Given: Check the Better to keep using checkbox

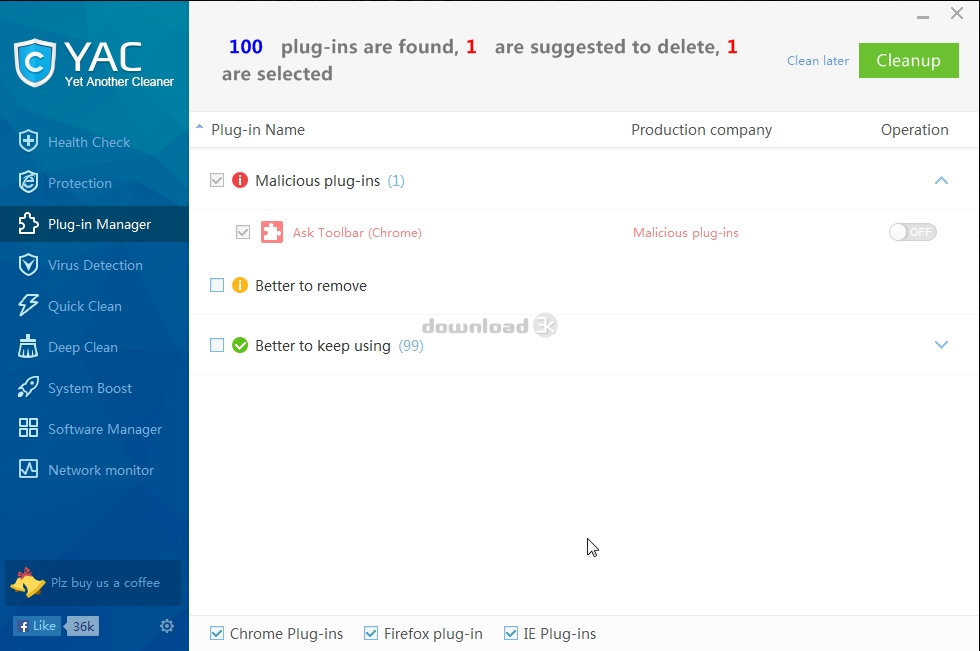Looking at the screenshot, I should (x=217, y=345).
